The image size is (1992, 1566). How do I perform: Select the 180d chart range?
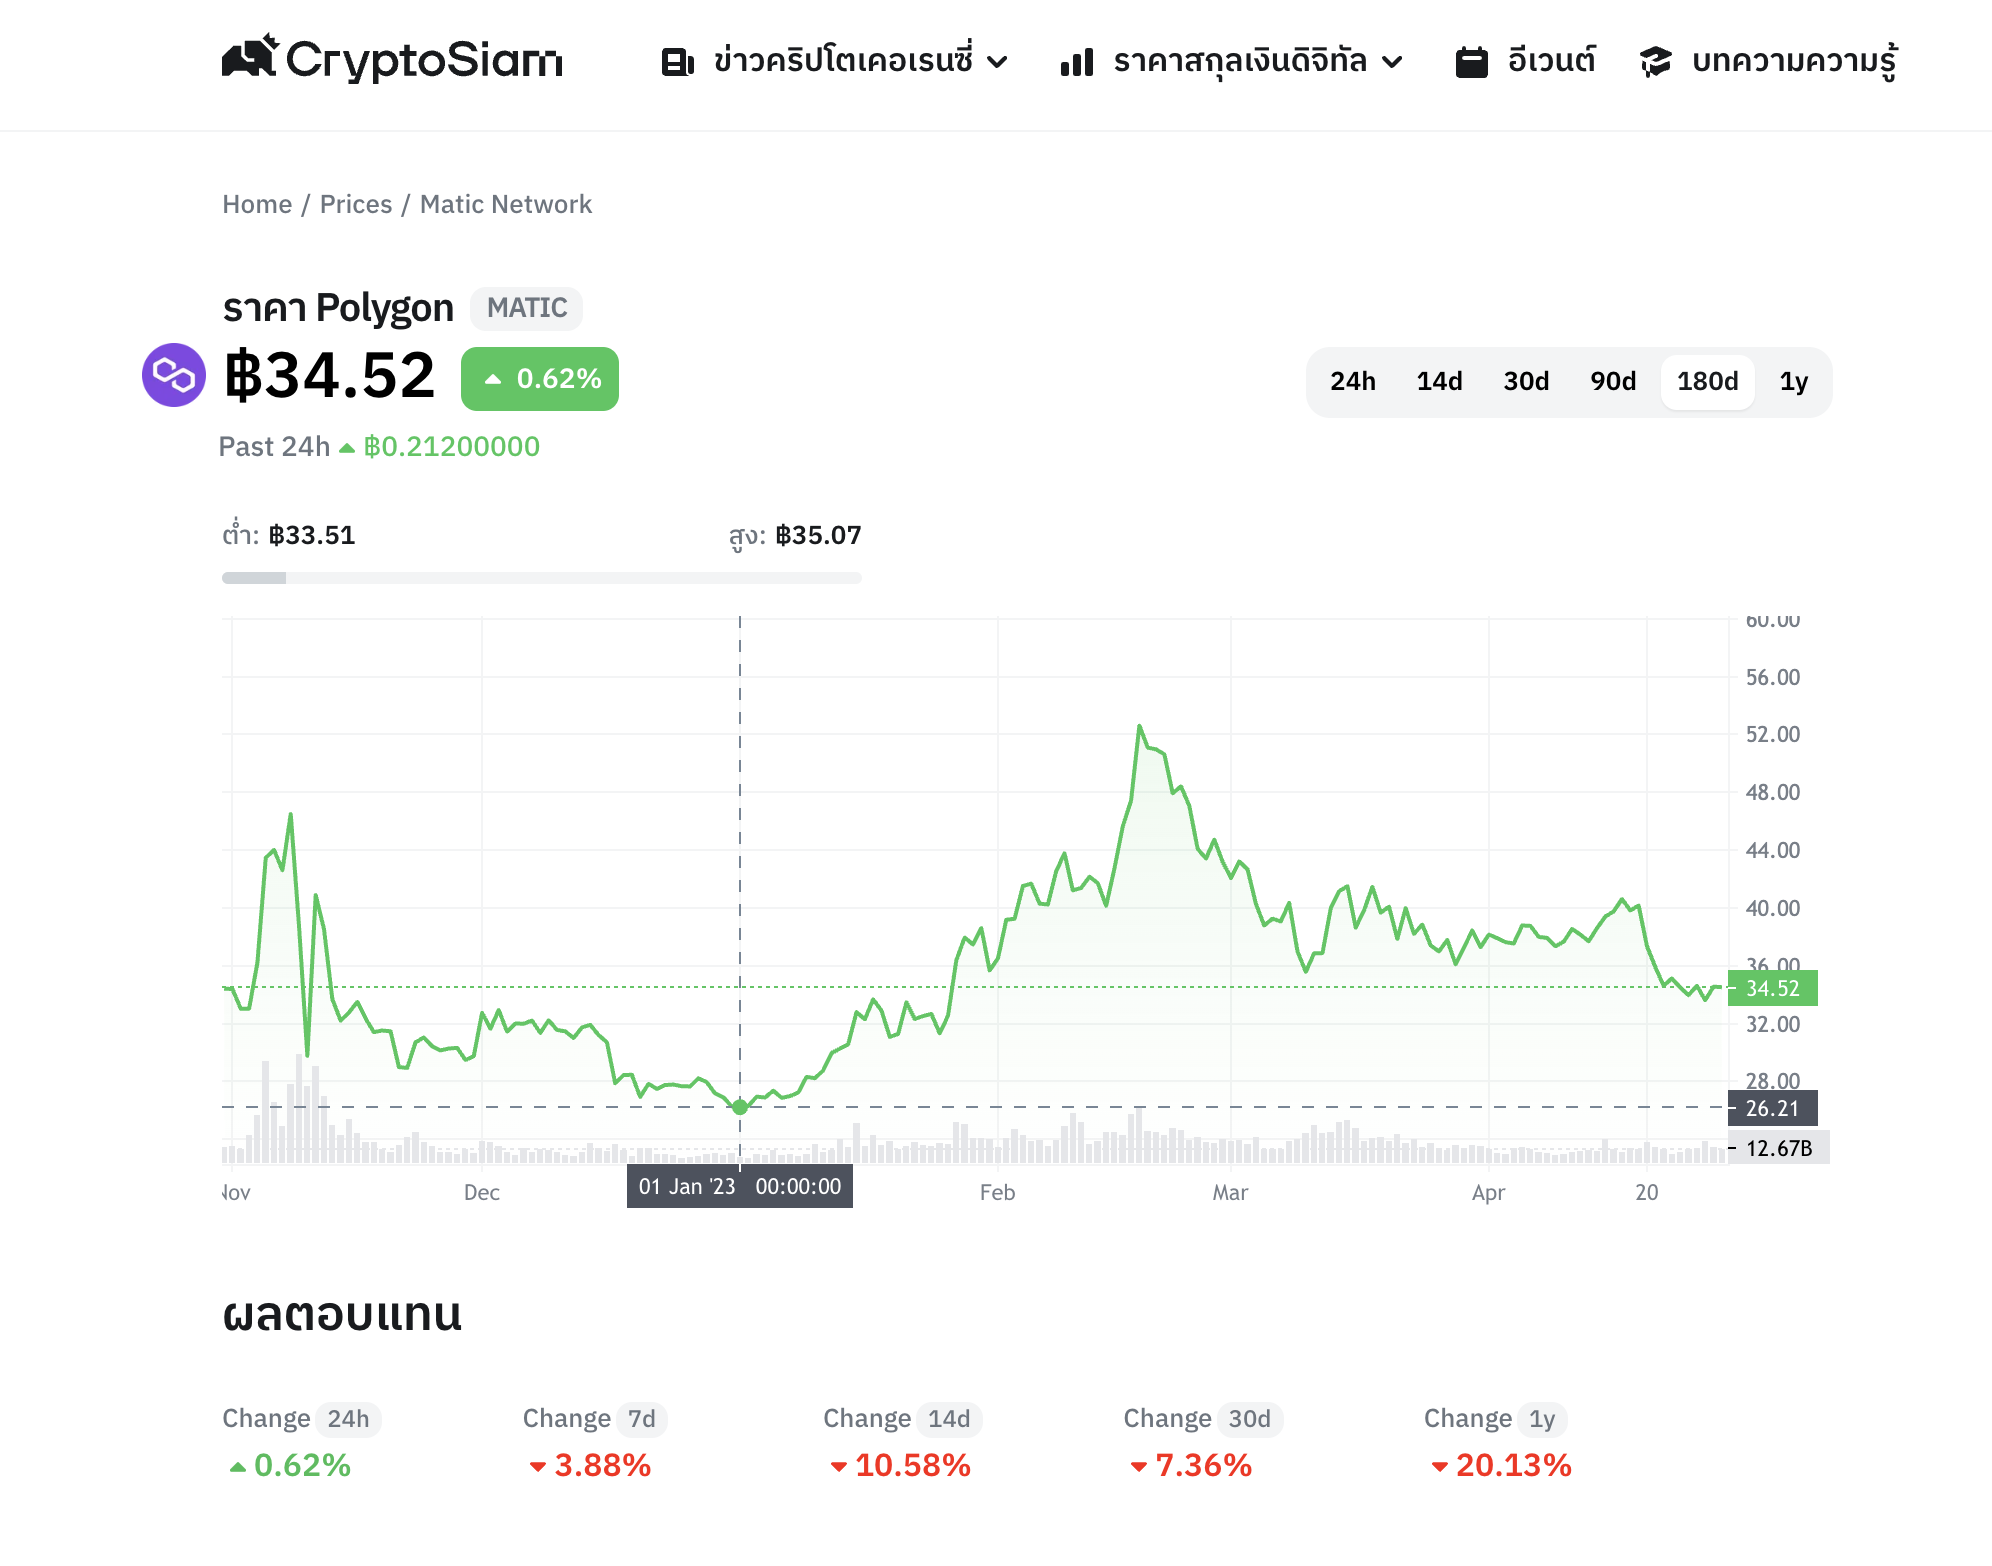click(x=1708, y=382)
